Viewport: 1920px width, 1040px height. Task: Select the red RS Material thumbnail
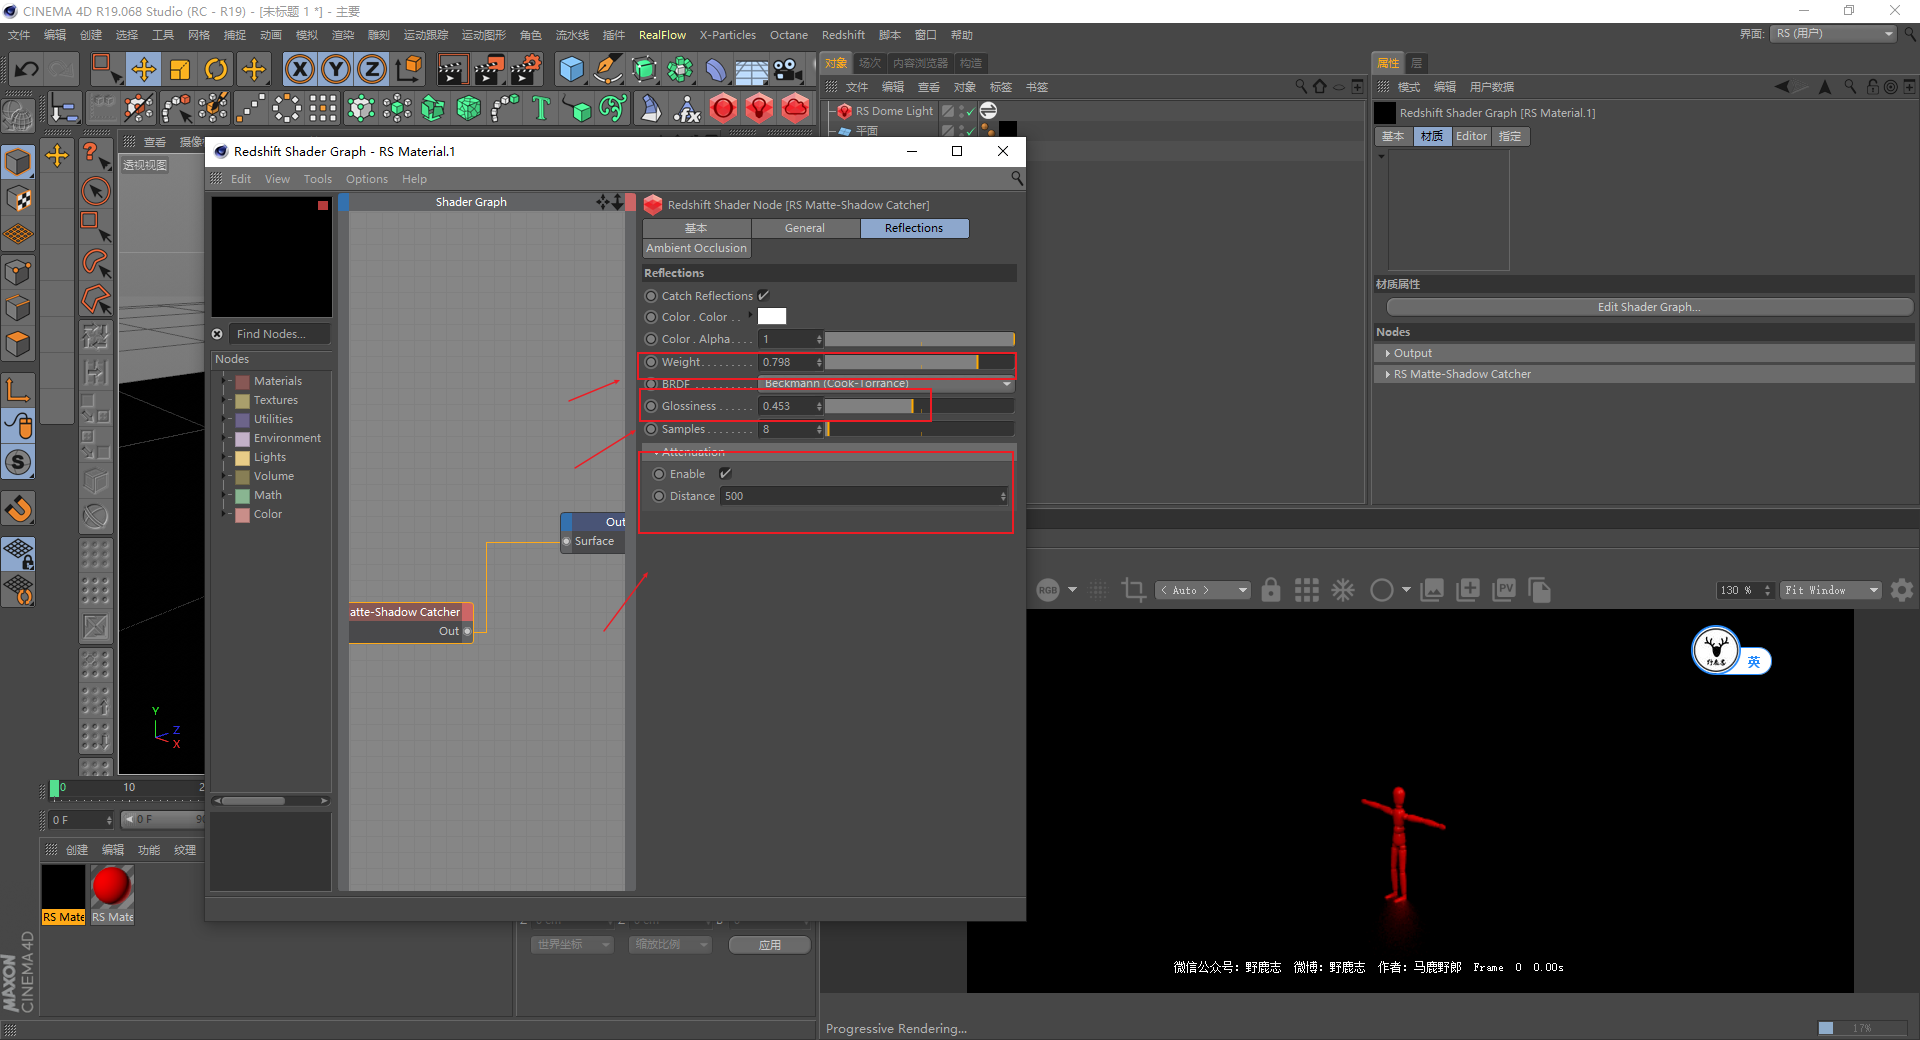coord(112,887)
